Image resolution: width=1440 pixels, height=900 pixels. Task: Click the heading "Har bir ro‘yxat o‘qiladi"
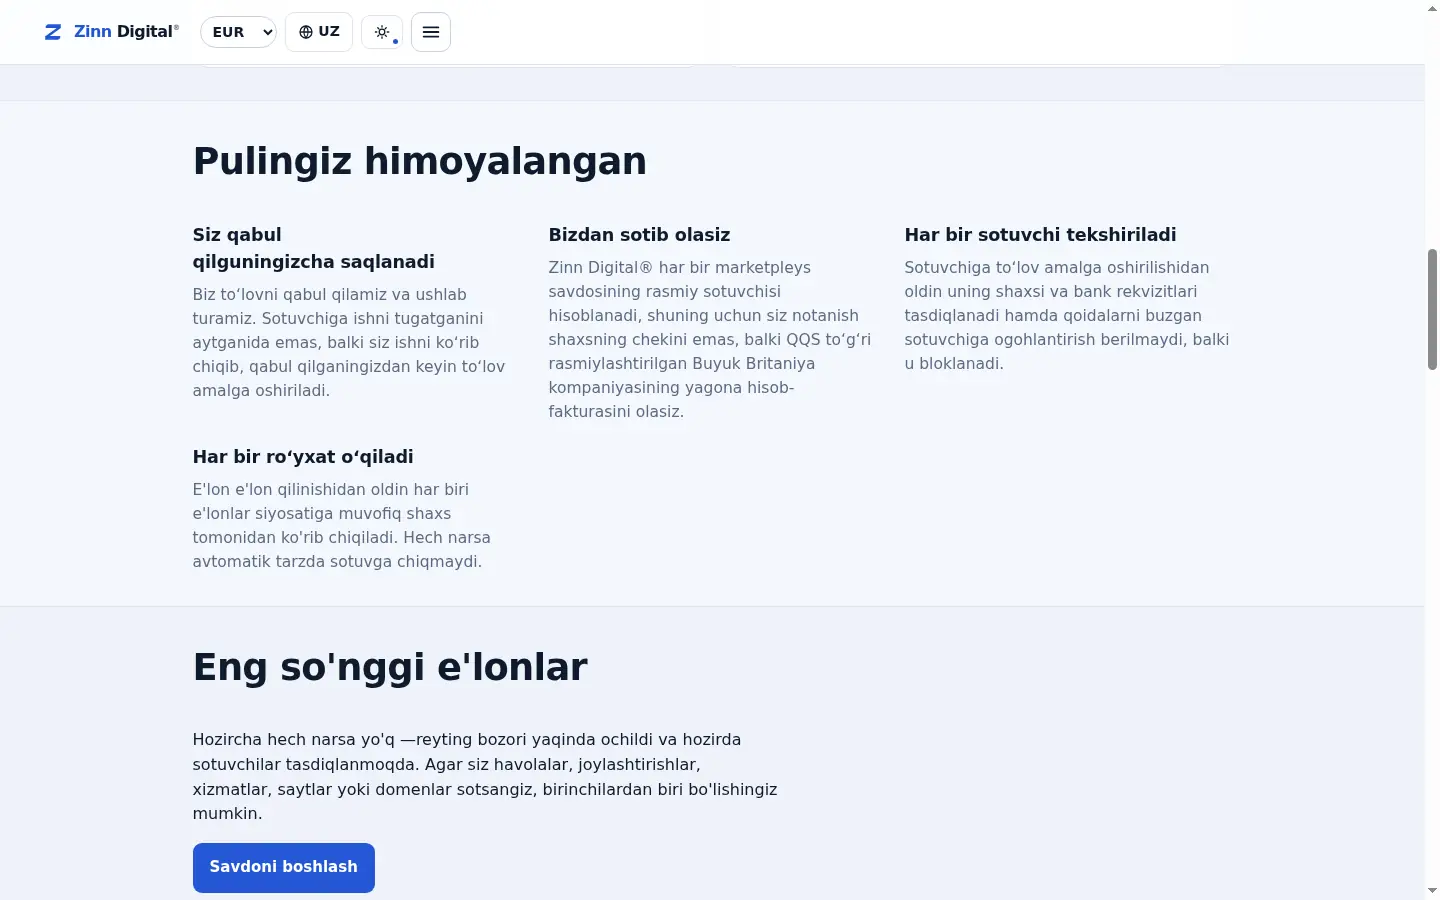tap(303, 457)
